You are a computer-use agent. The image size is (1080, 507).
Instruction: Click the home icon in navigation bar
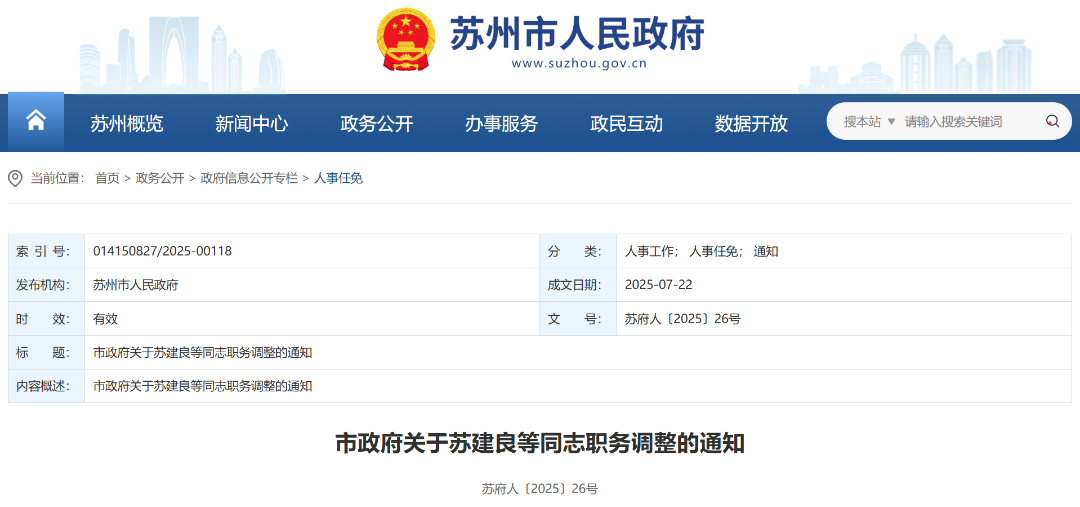pyautogui.click(x=36, y=122)
